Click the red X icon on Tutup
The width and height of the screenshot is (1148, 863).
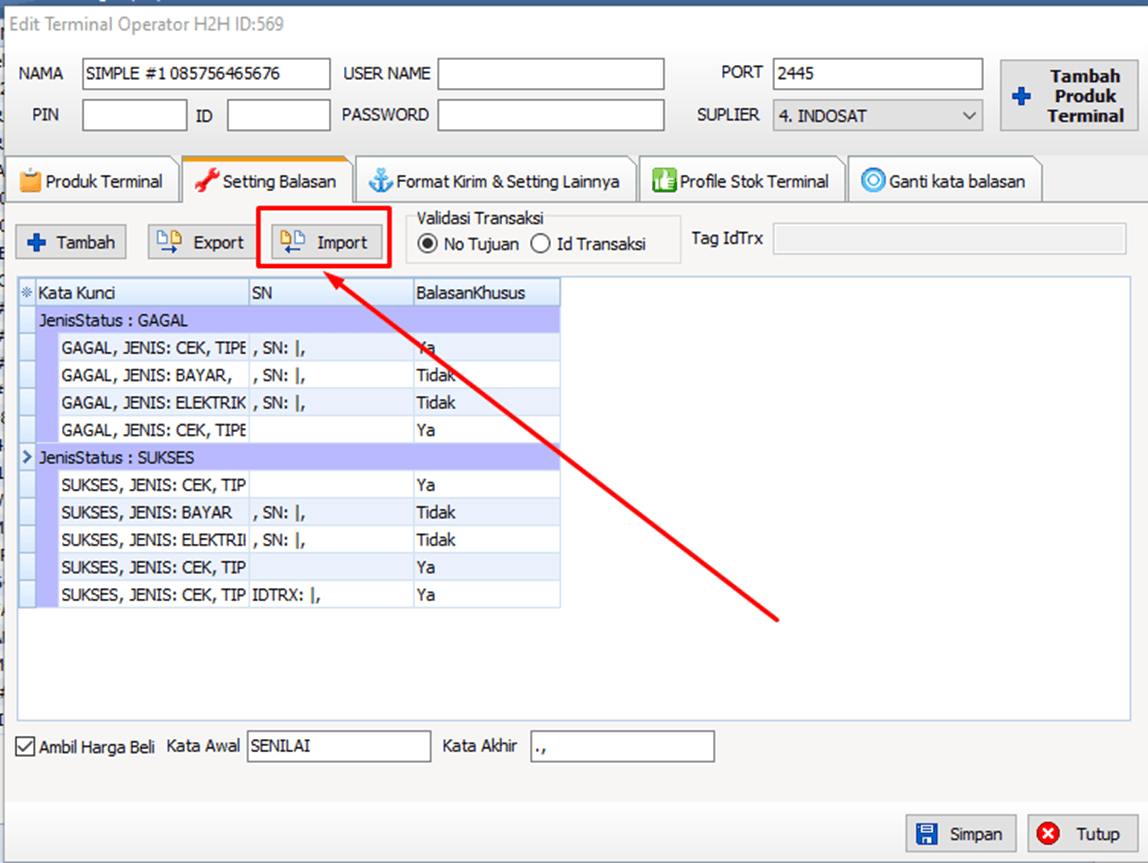[x=1048, y=834]
